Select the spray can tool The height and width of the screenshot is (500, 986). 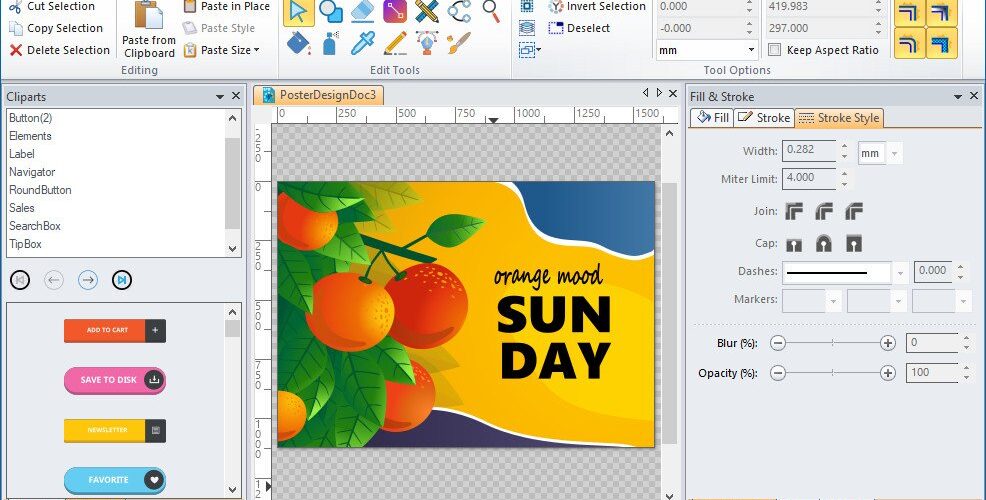point(331,43)
